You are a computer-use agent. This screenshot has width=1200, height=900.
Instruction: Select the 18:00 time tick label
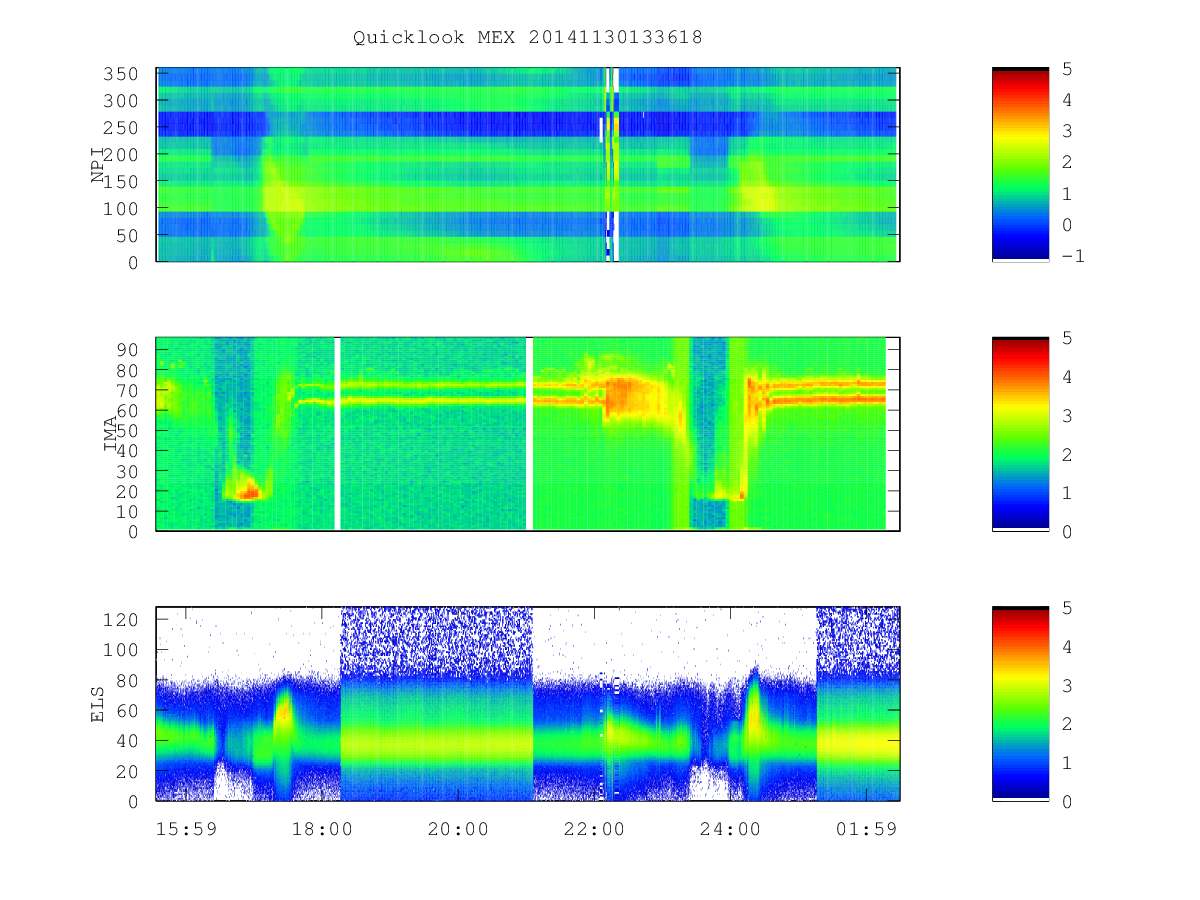[x=323, y=829]
